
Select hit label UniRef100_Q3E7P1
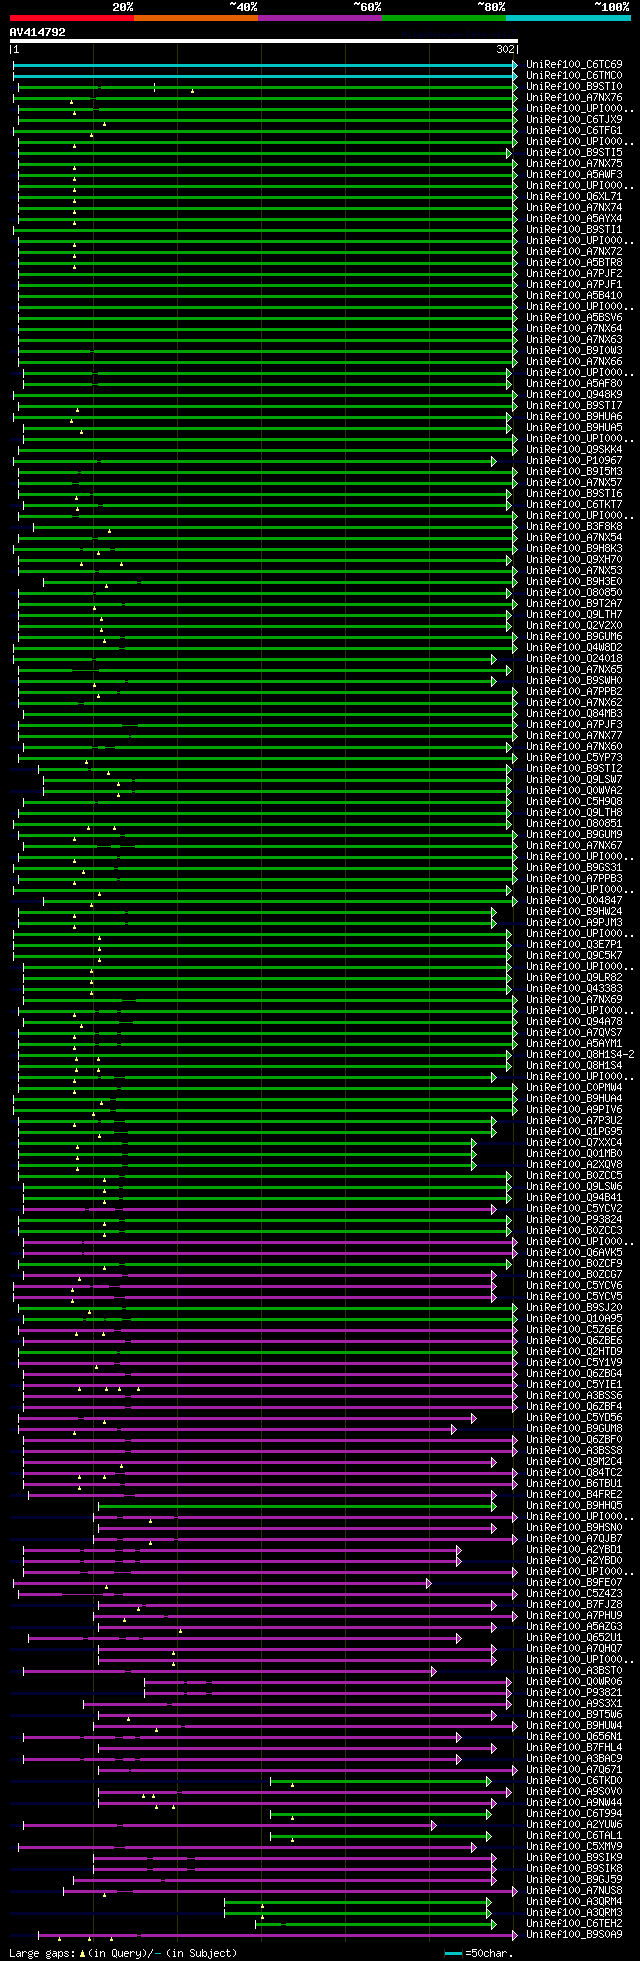(x=574, y=945)
